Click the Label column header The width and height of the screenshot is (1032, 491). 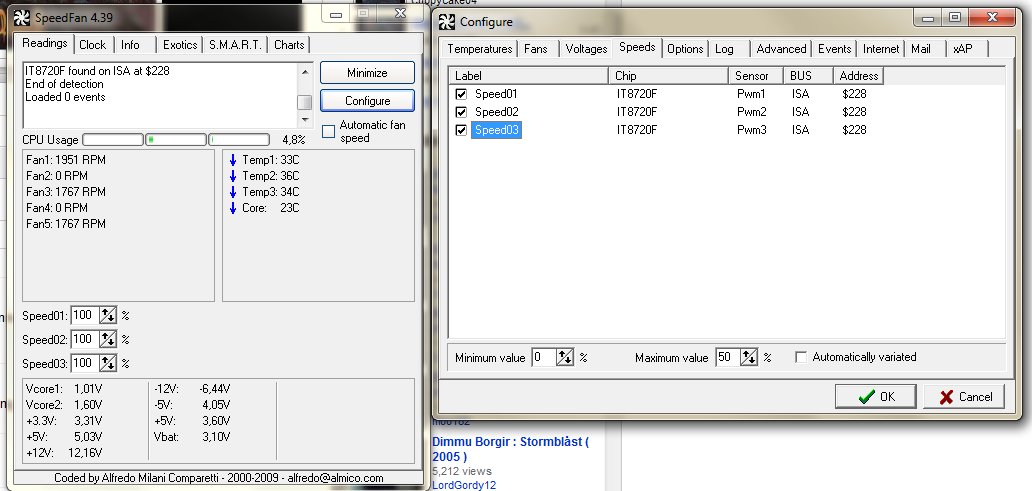tap(529, 76)
